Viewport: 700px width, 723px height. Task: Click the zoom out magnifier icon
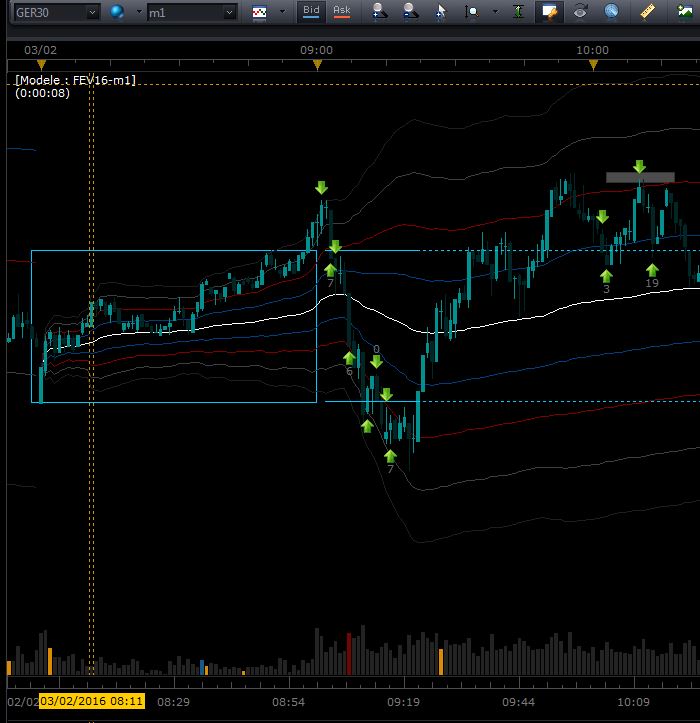point(410,12)
